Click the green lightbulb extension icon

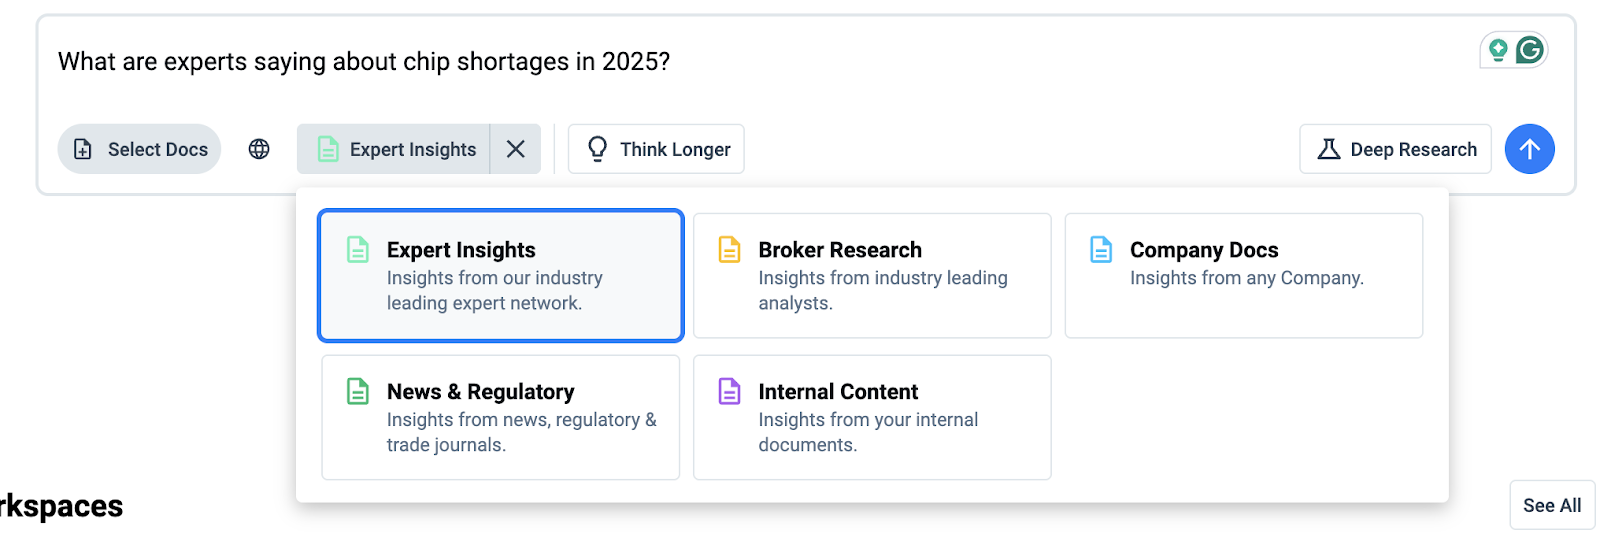point(1498,50)
